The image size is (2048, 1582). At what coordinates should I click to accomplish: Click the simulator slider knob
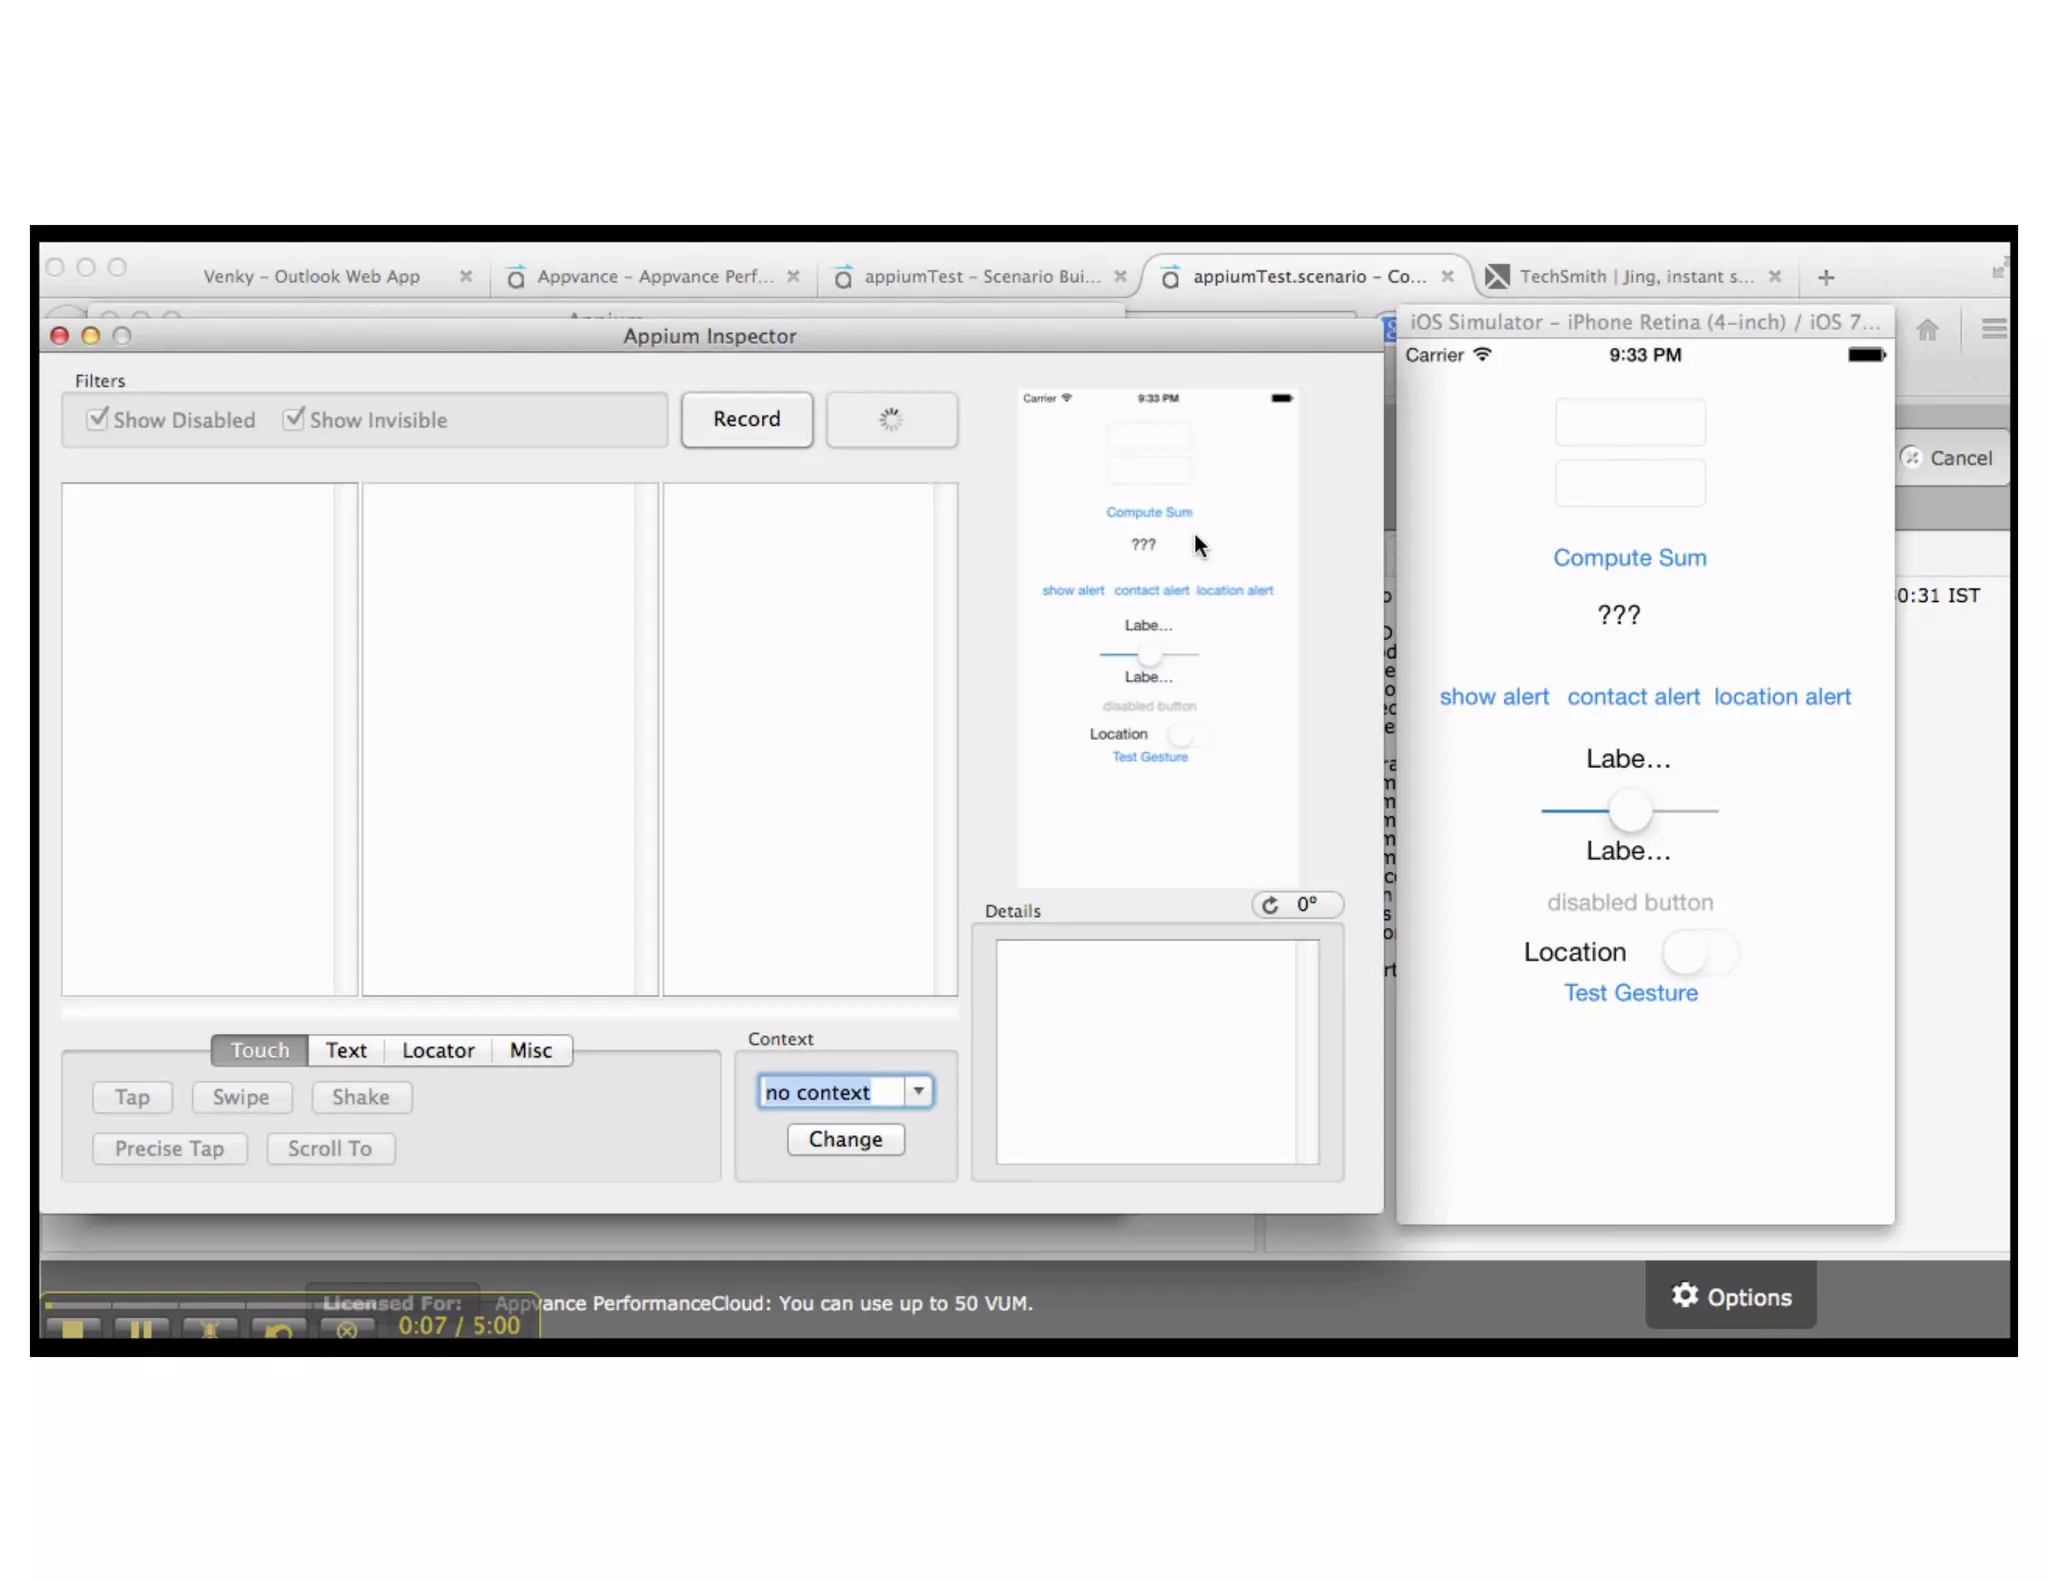coord(1629,810)
